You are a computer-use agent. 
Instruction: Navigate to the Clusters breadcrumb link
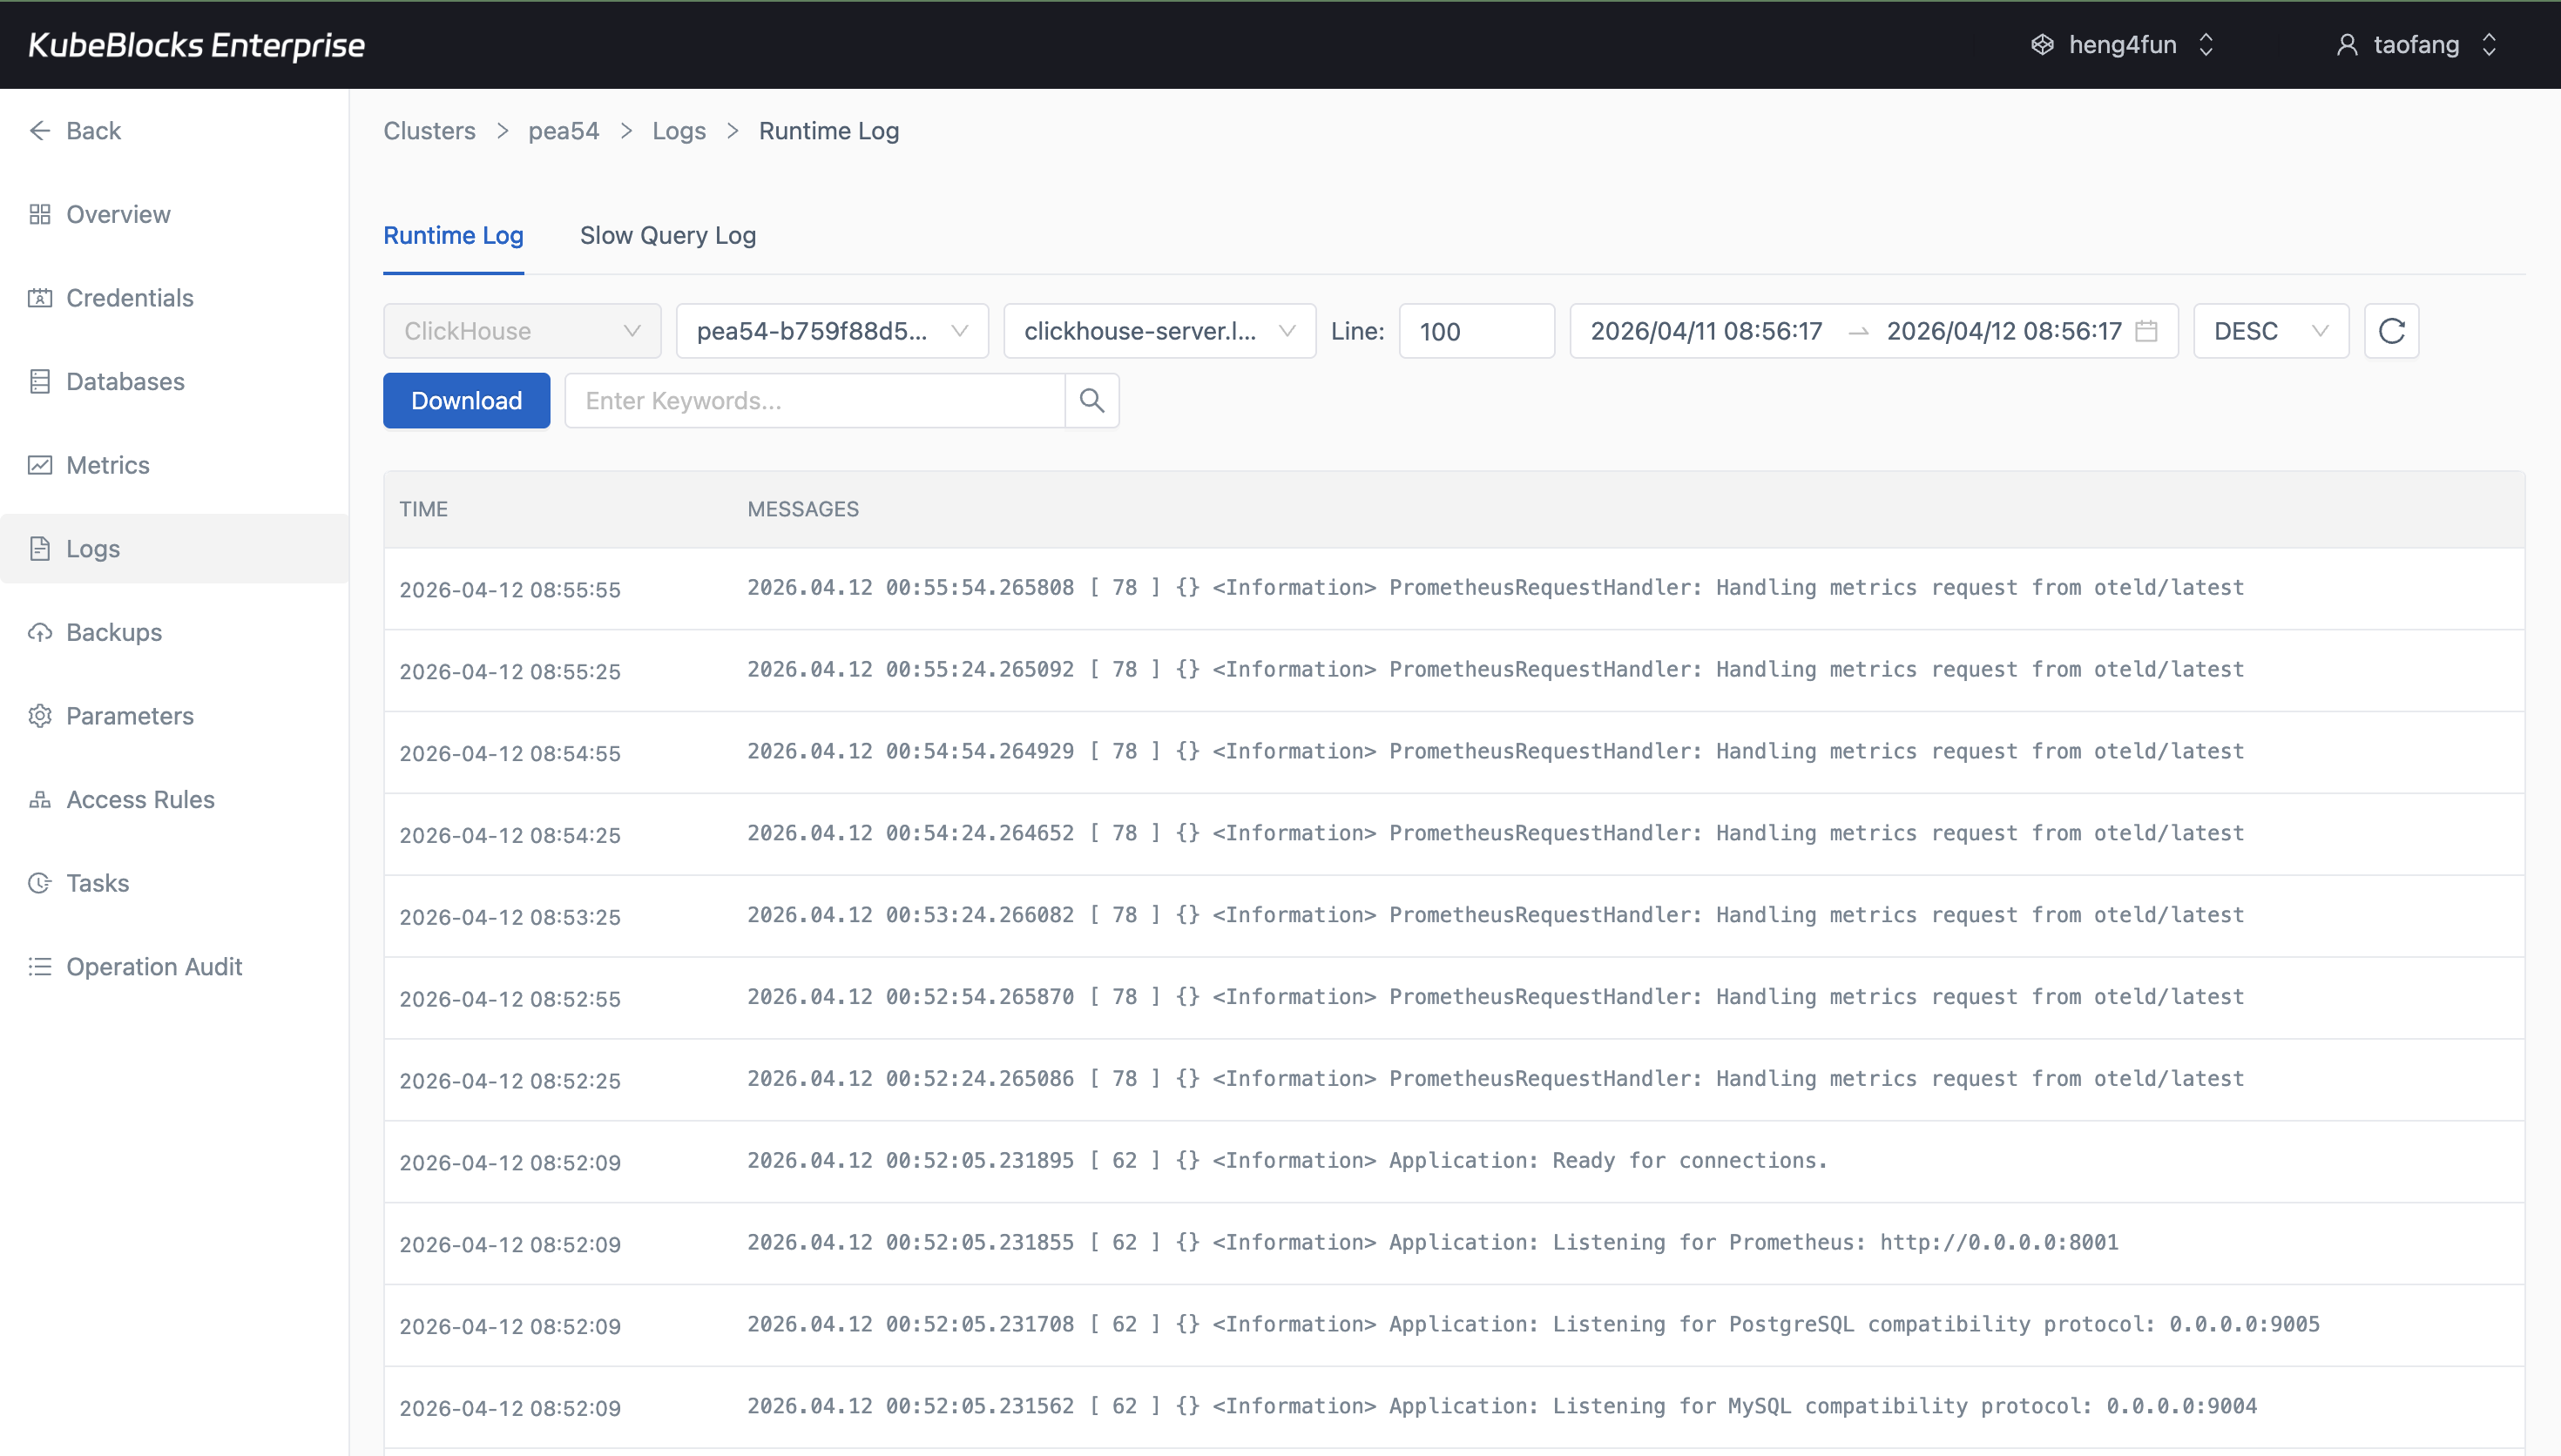coord(429,130)
